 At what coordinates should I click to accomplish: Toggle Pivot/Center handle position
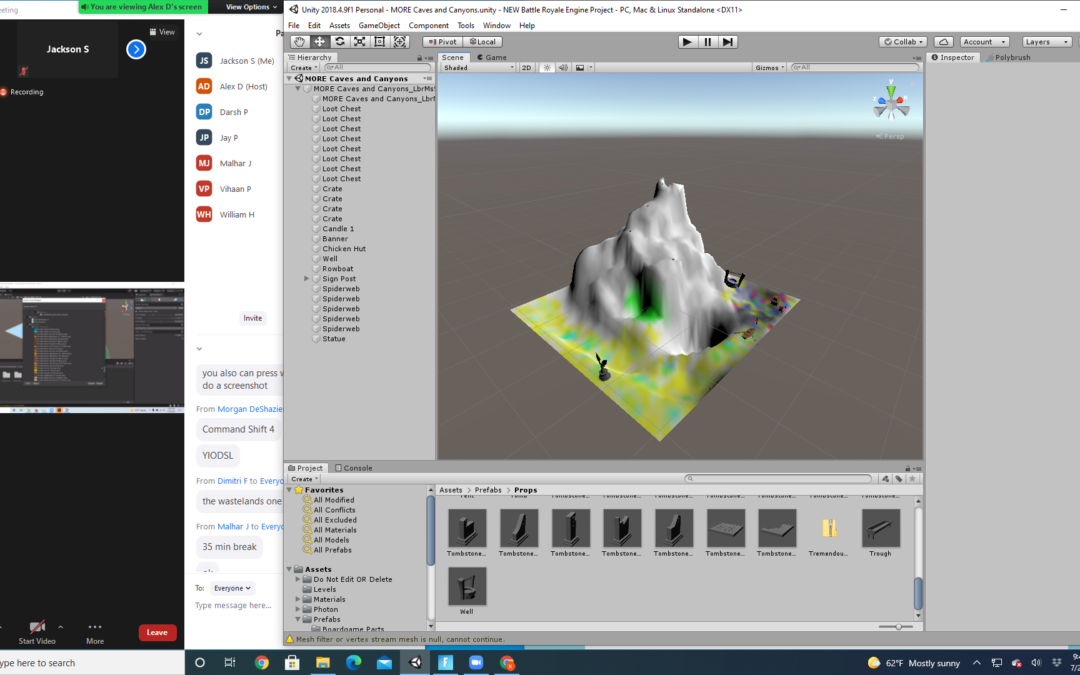click(442, 42)
